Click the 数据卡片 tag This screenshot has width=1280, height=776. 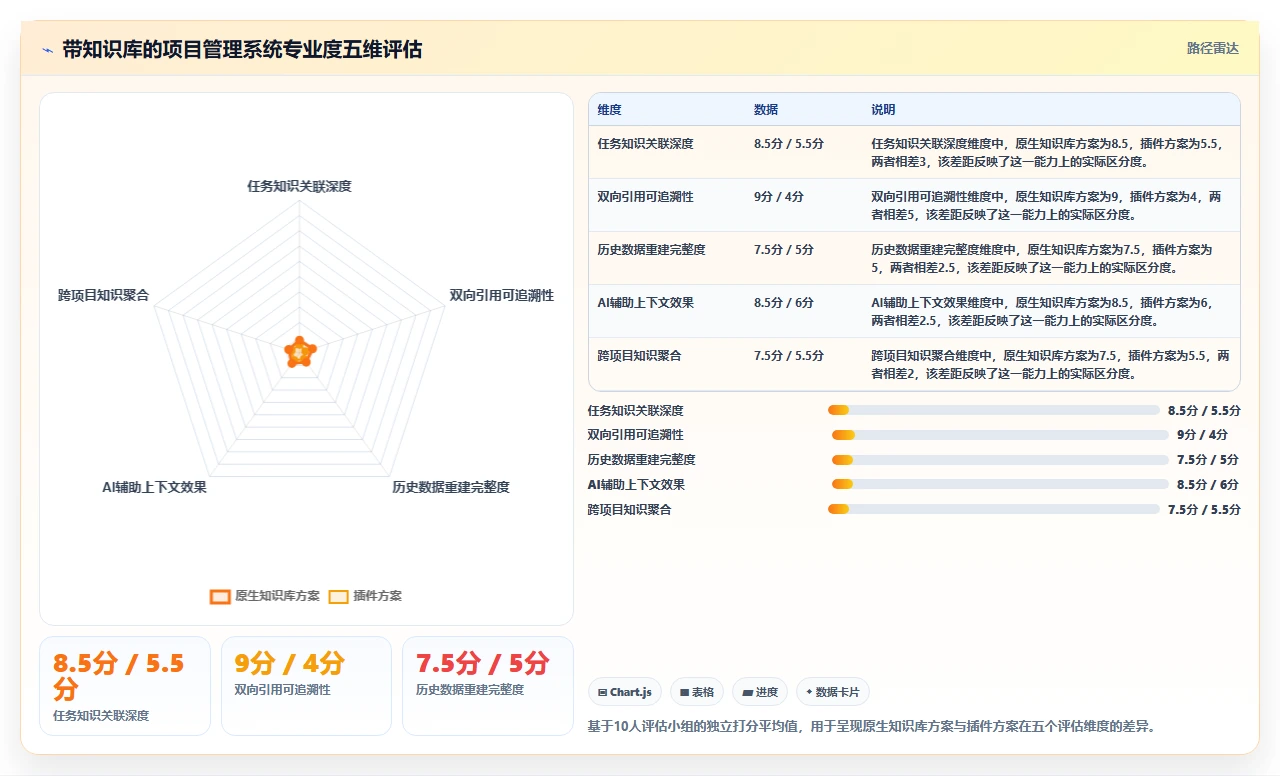tap(832, 692)
